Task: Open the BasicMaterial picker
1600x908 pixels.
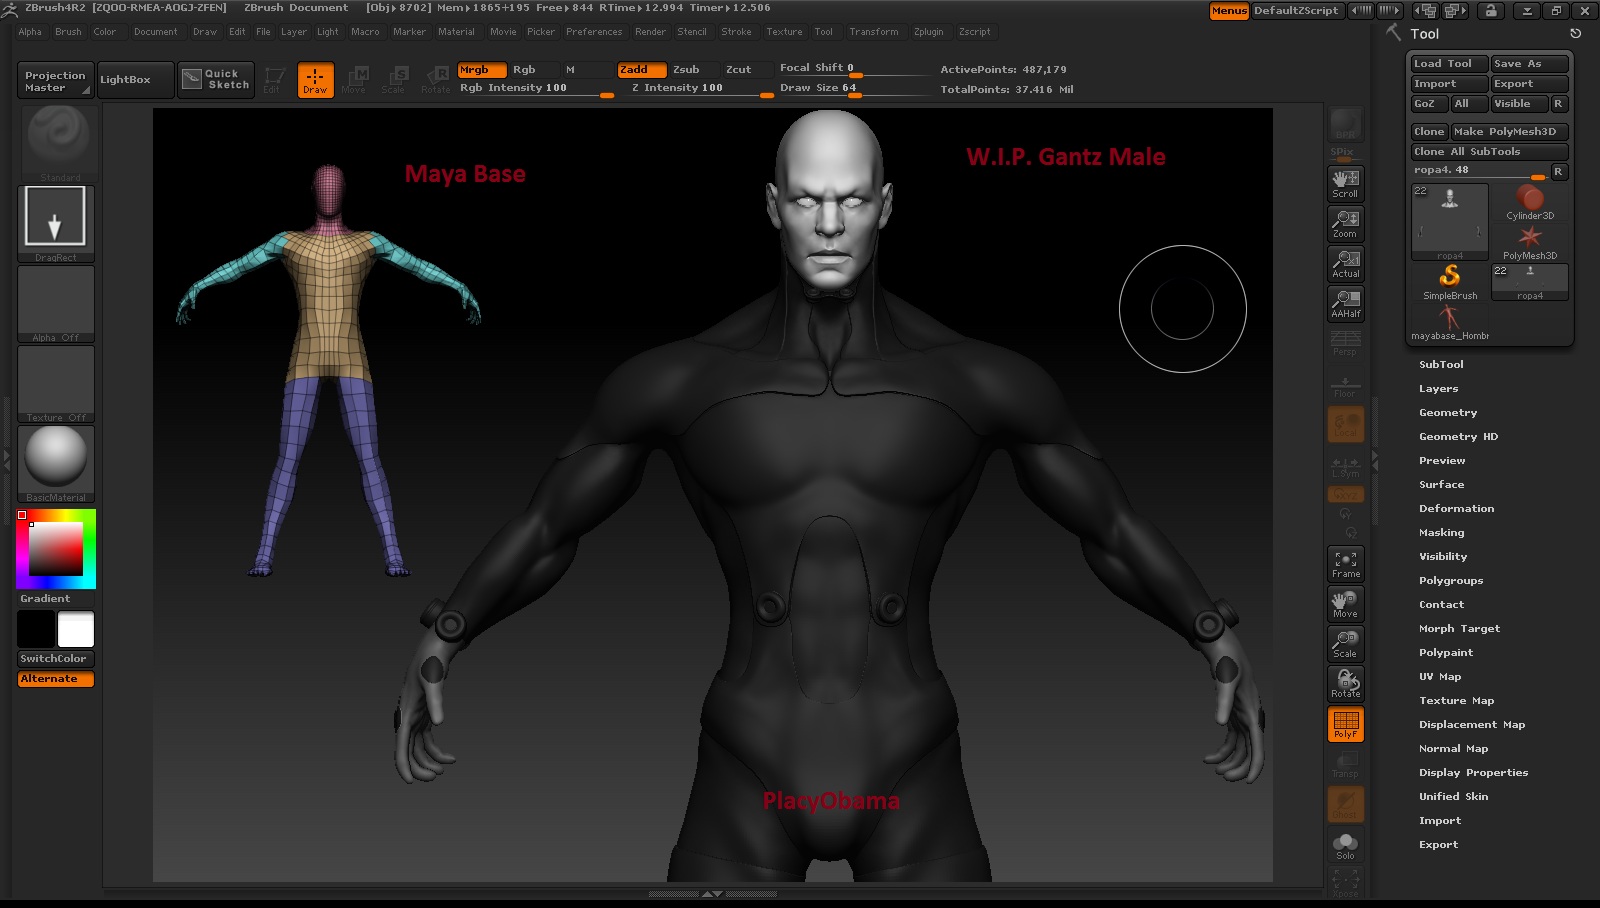Action: [56, 464]
